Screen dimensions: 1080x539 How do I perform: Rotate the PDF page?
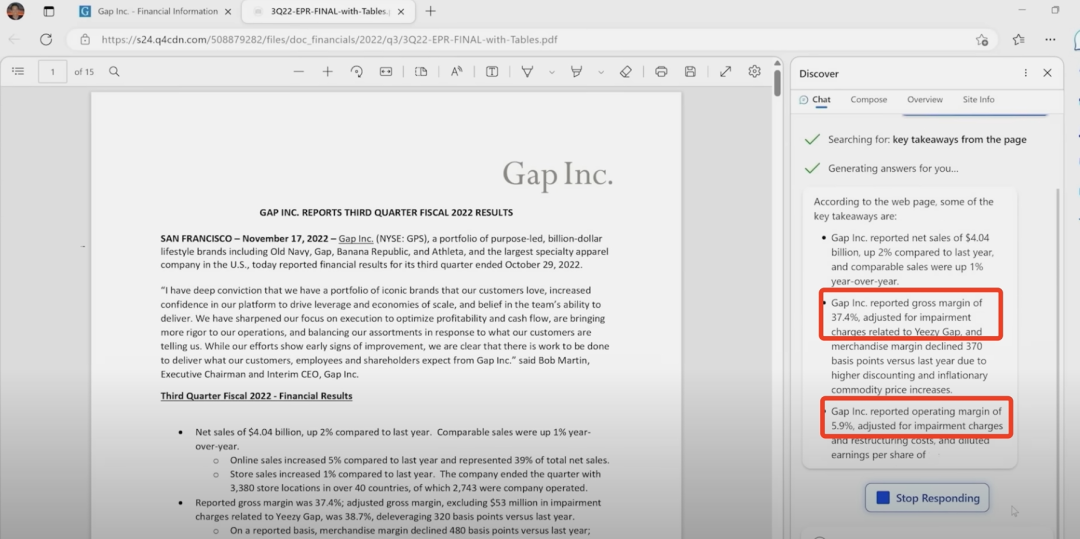point(357,72)
